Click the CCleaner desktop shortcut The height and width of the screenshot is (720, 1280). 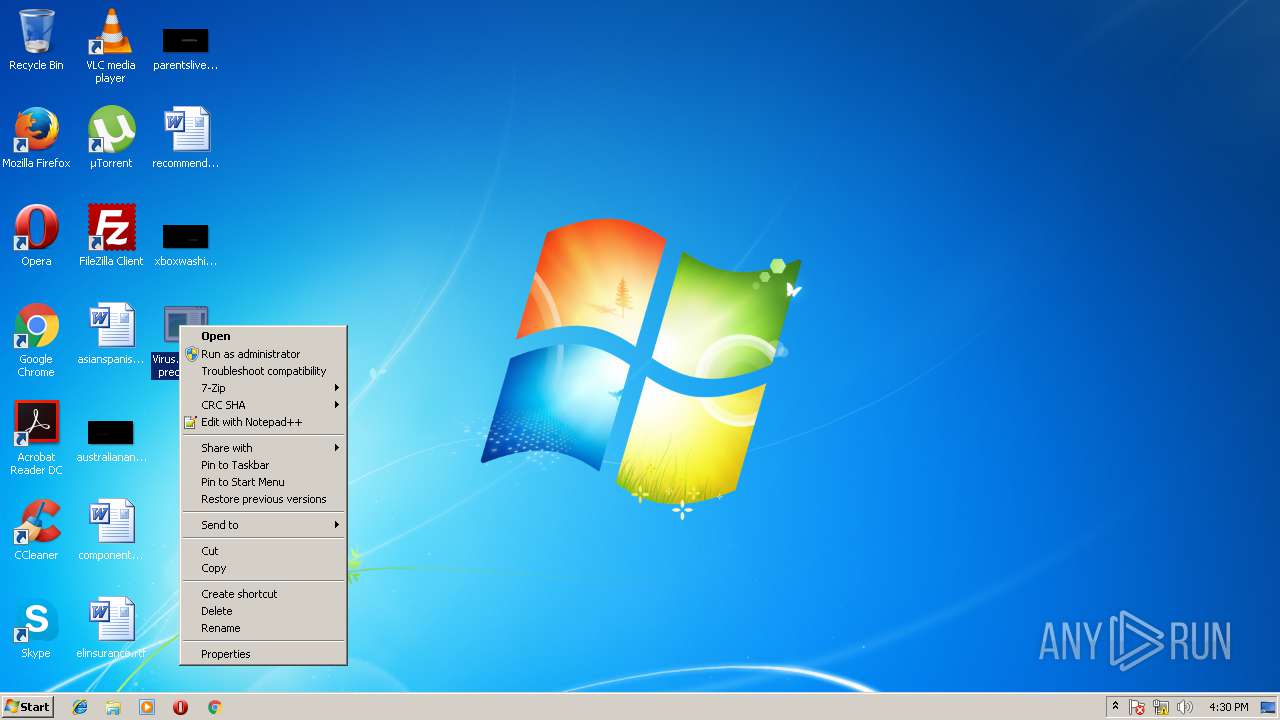point(36,530)
